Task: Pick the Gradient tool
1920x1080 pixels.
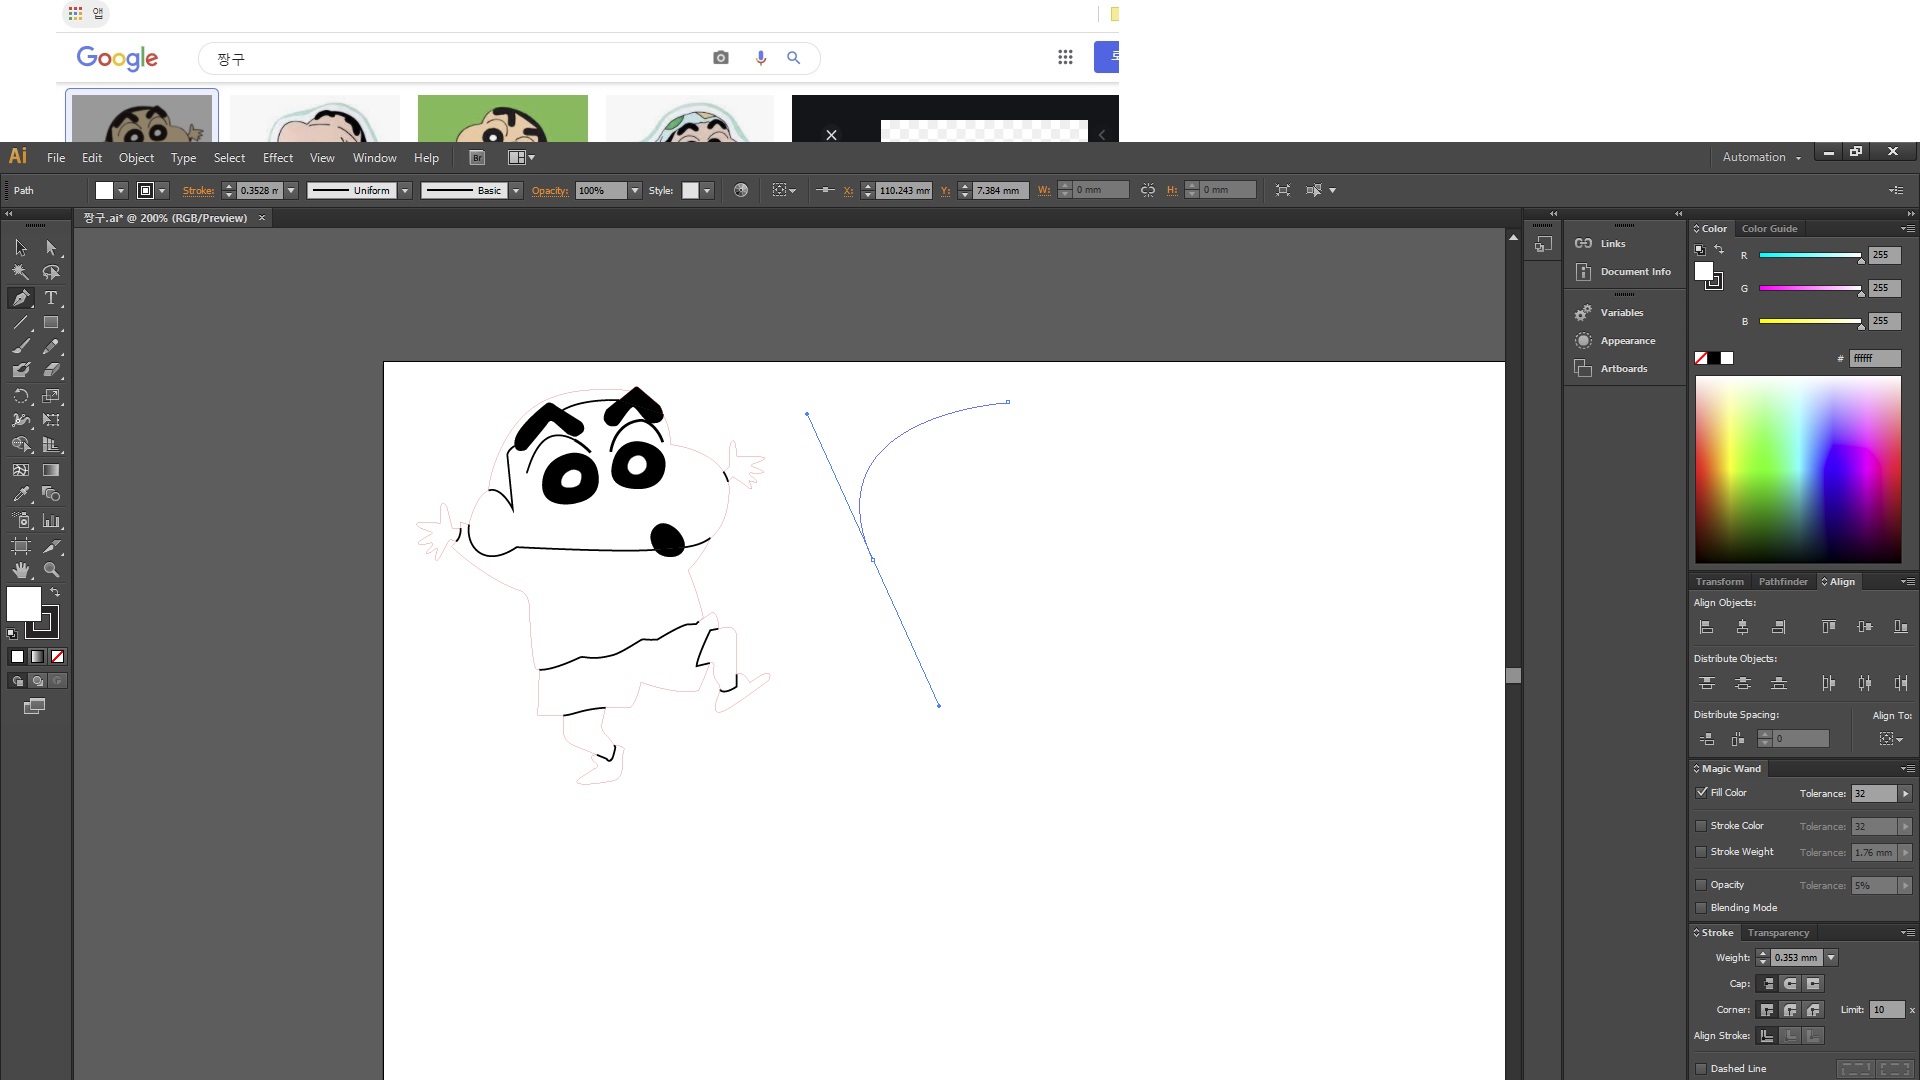Action: [x=51, y=470]
